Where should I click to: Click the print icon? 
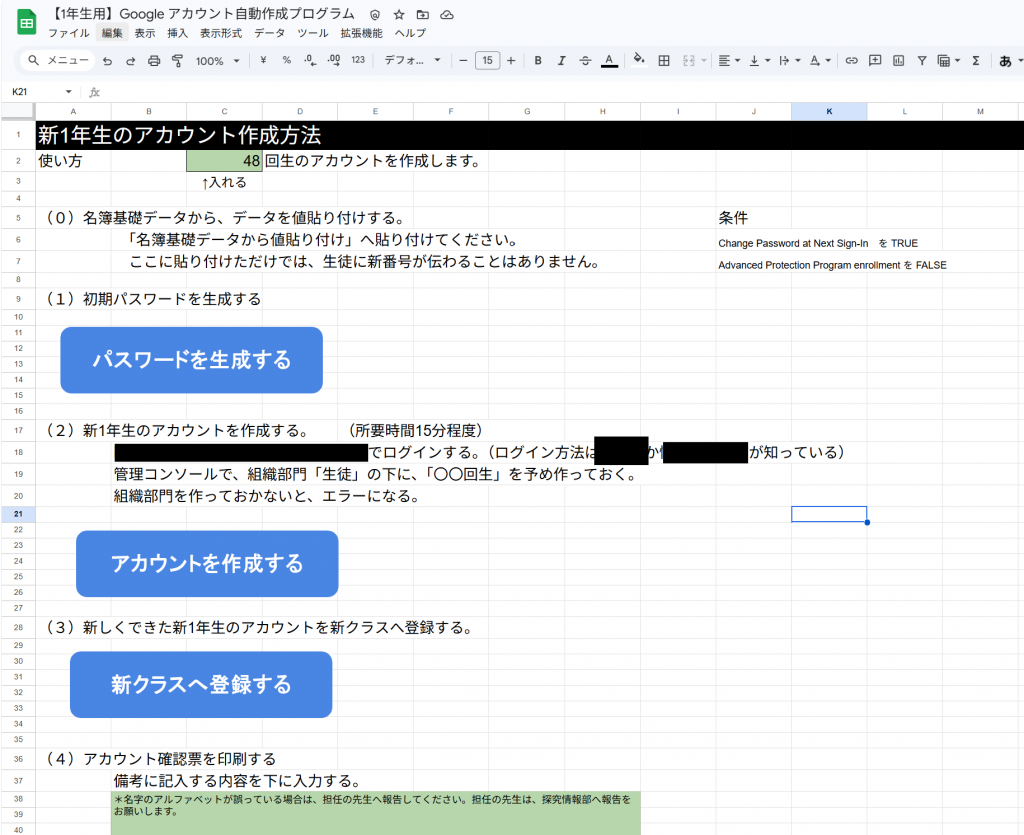tap(154, 61)
